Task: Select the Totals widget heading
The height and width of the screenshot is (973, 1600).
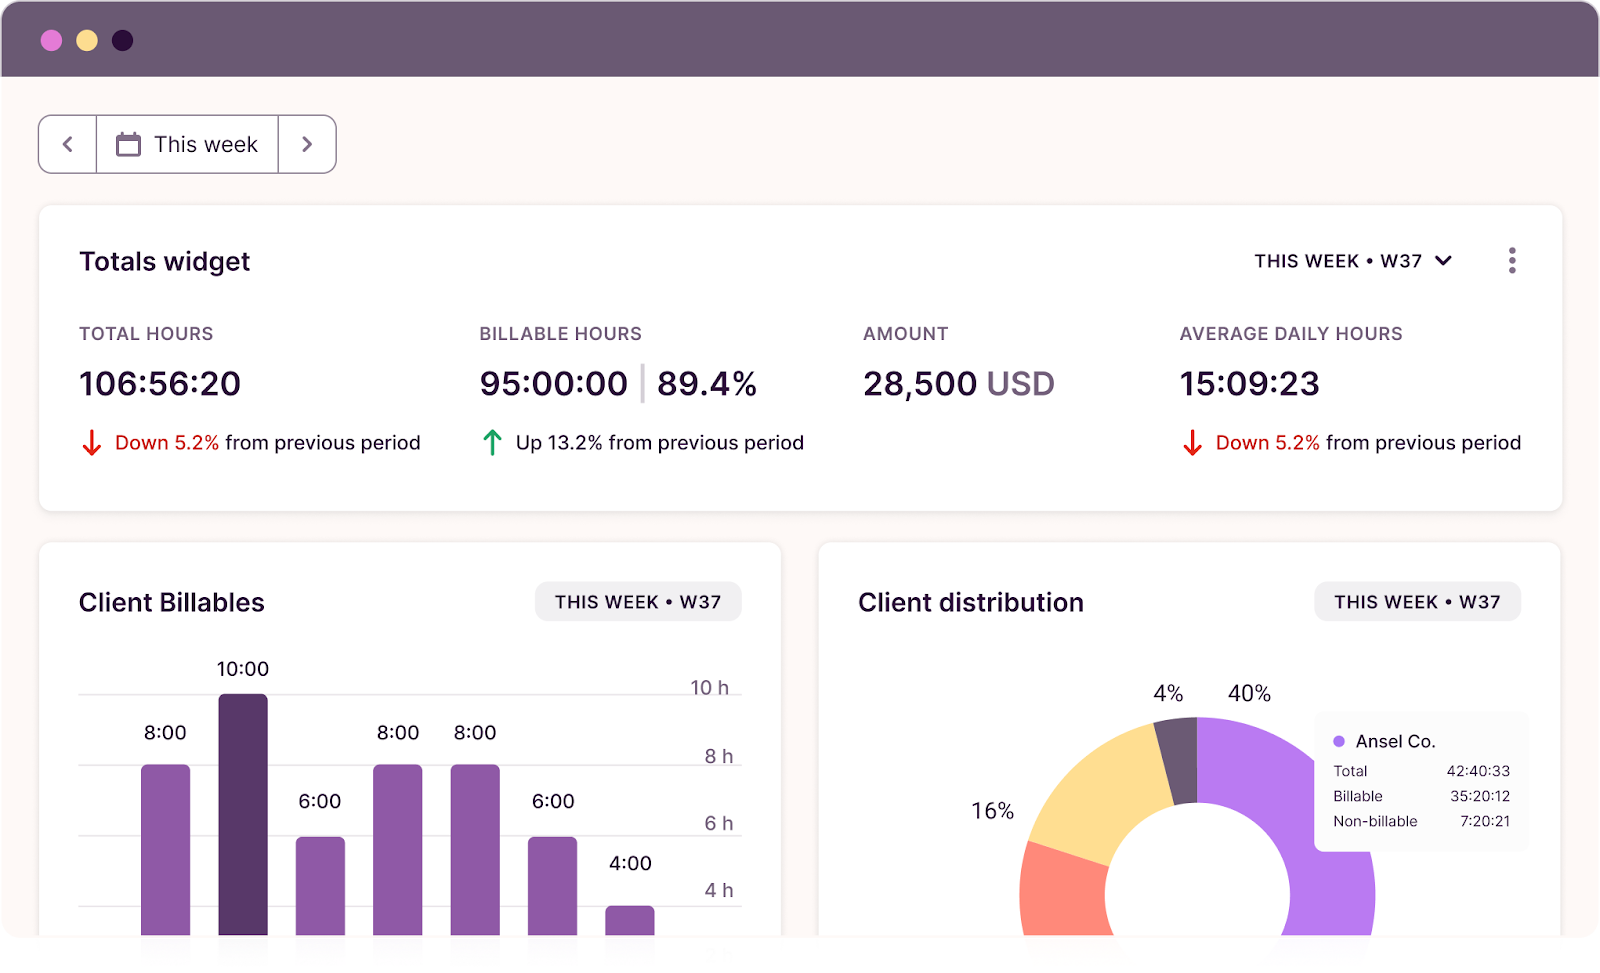Action: click(x=164, y=261)
